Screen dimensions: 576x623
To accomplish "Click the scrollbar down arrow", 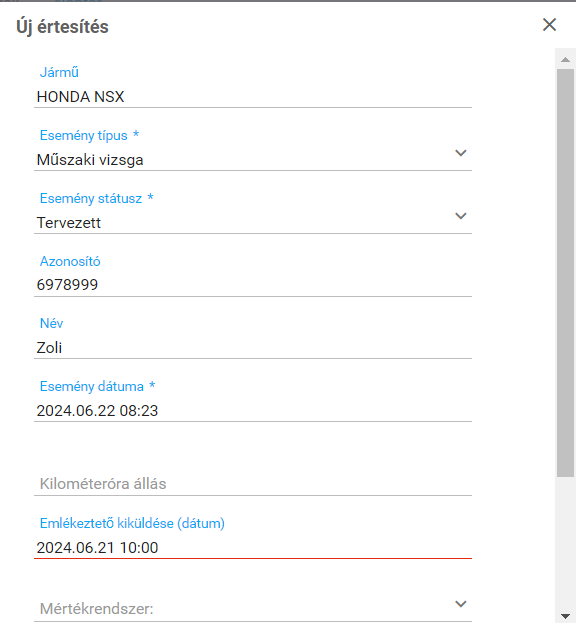I will coord(565,616).
